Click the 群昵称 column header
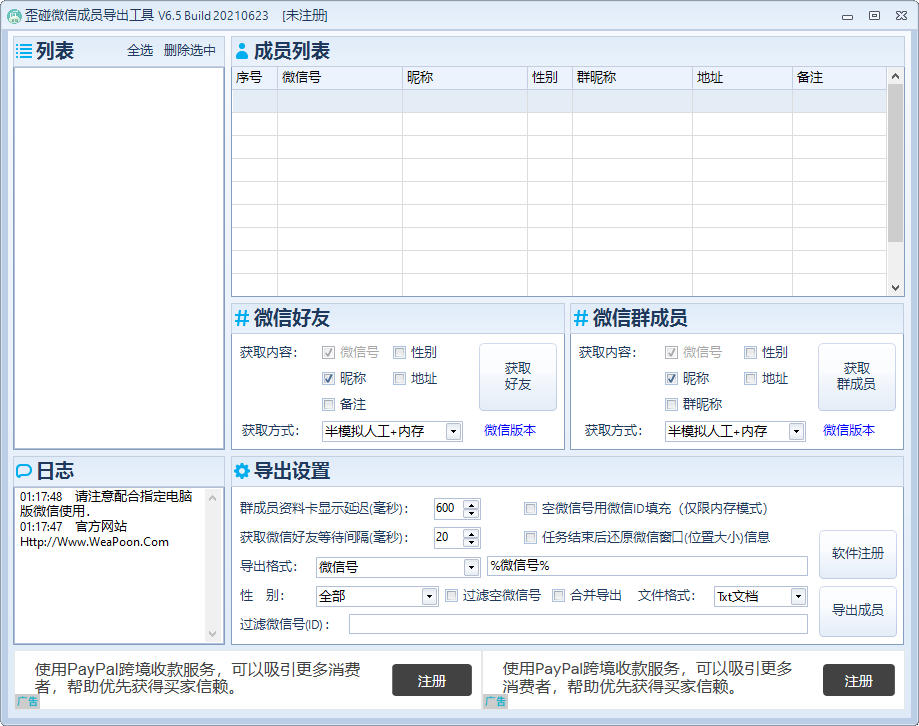The width and height of the screenshot is (919, 726). coord(632,78)
